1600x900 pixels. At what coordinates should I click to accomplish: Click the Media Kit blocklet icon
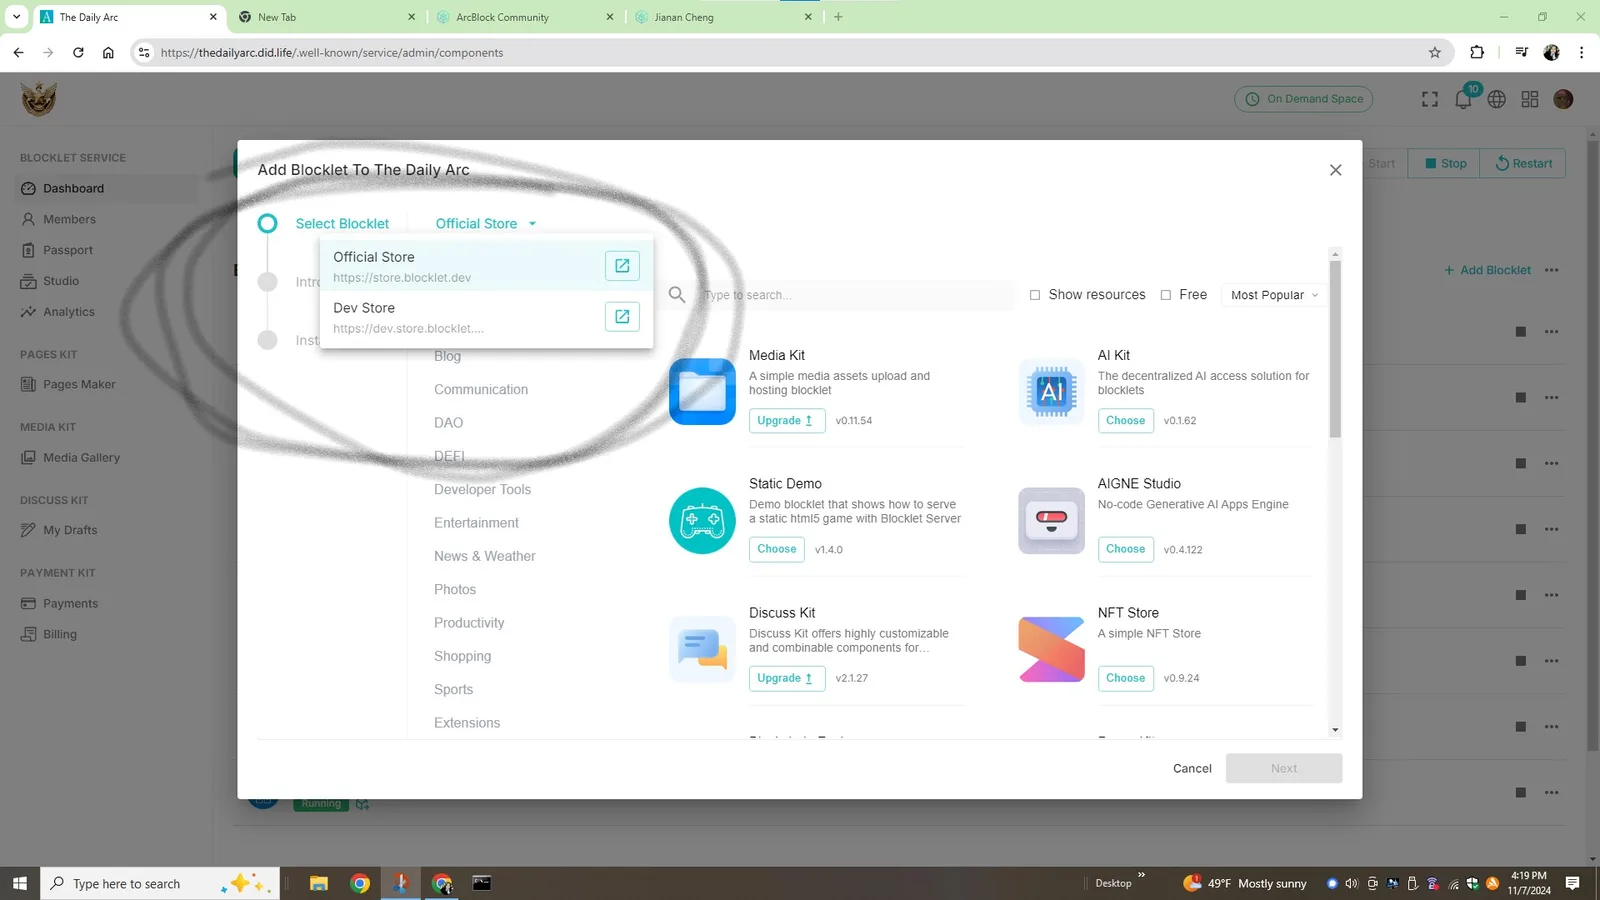click(x=702, y=391)
